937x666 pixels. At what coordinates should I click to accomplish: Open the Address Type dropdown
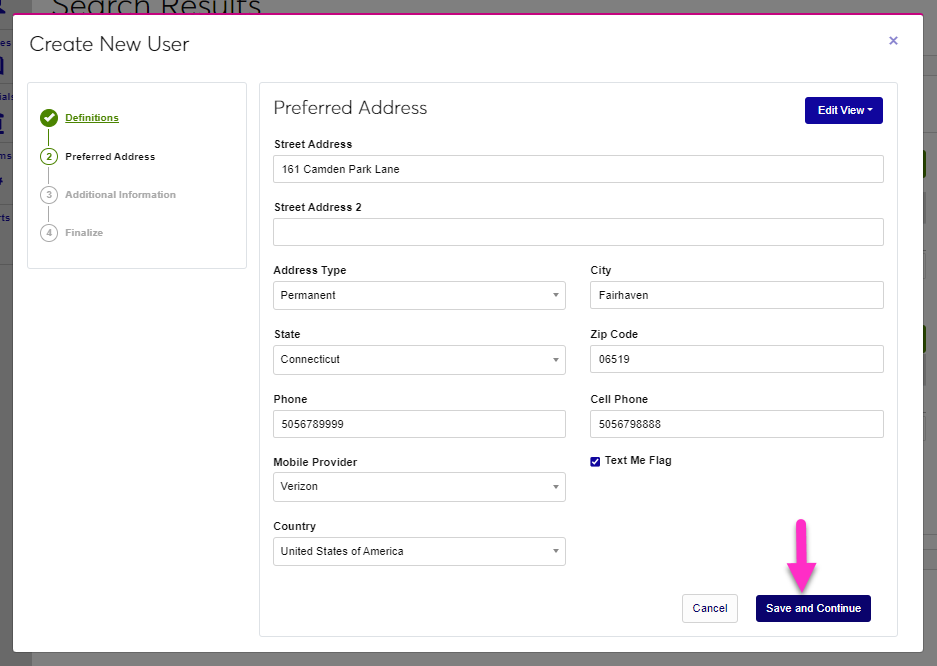pyautogui.click(x=419, y=295)
